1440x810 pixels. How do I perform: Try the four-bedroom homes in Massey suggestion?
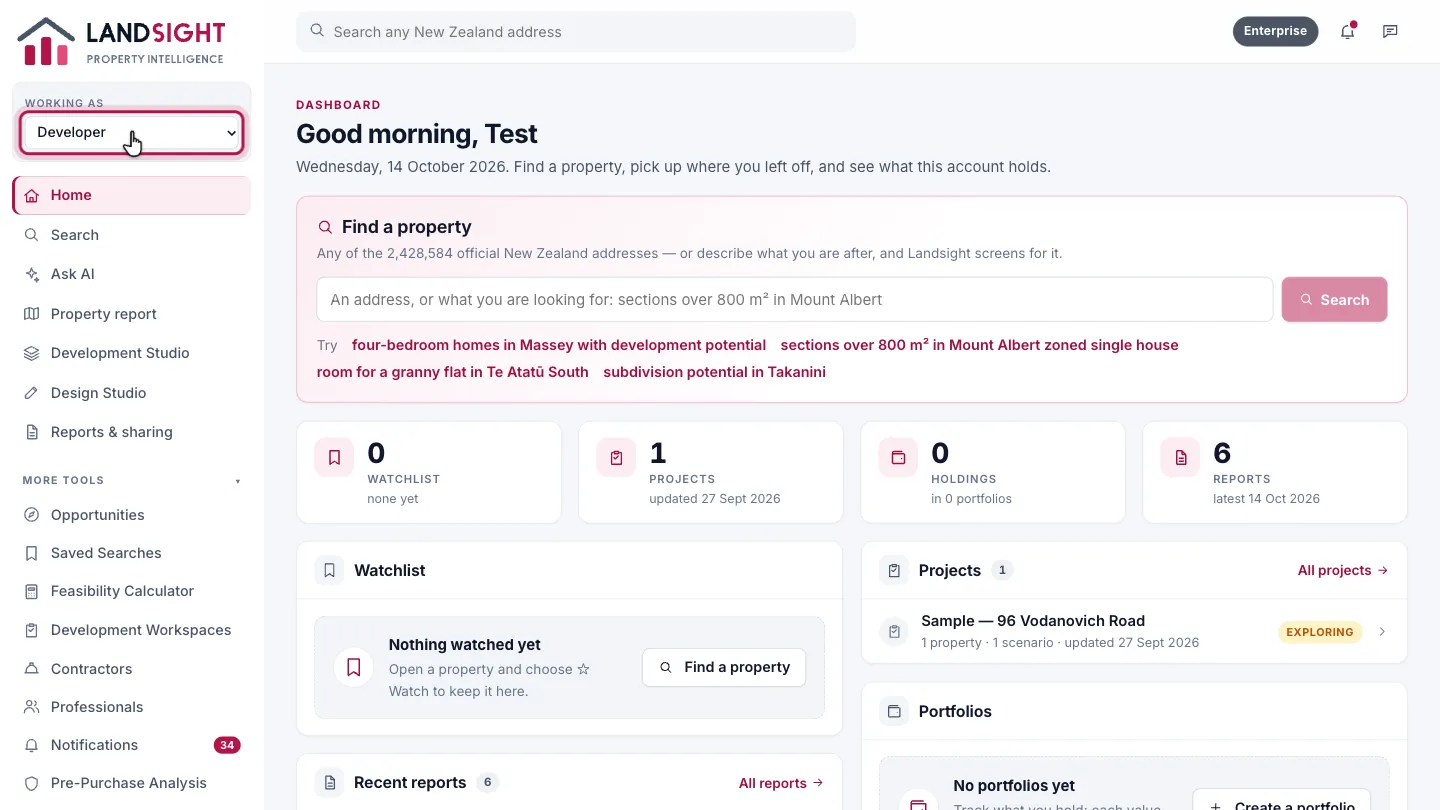click(559, 345)
